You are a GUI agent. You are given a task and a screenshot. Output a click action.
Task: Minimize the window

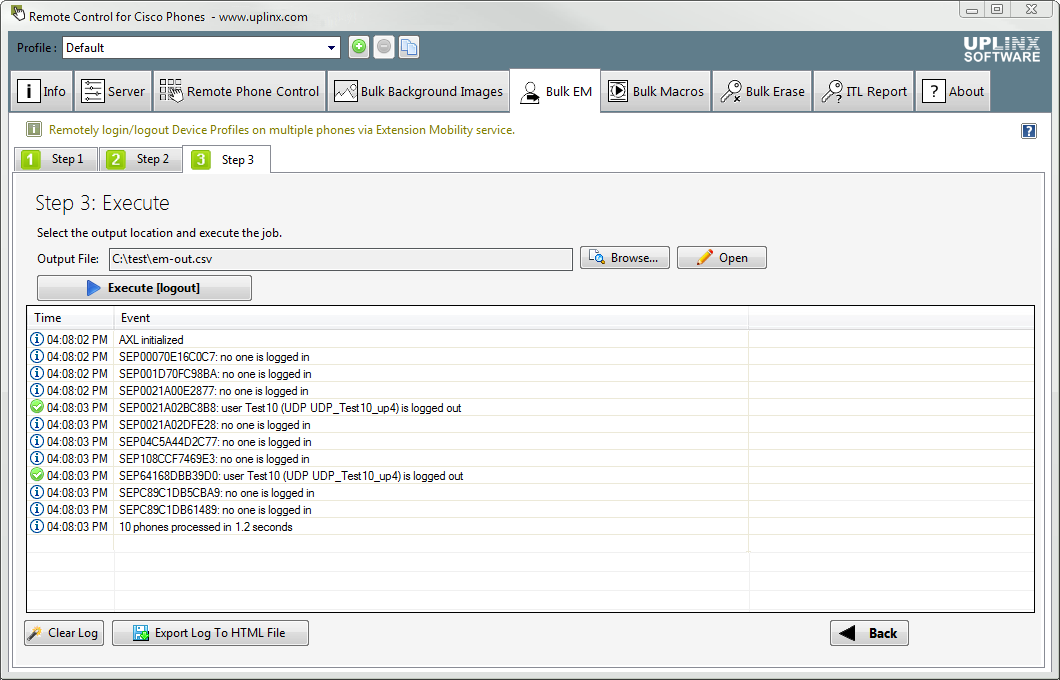[972, 9]
